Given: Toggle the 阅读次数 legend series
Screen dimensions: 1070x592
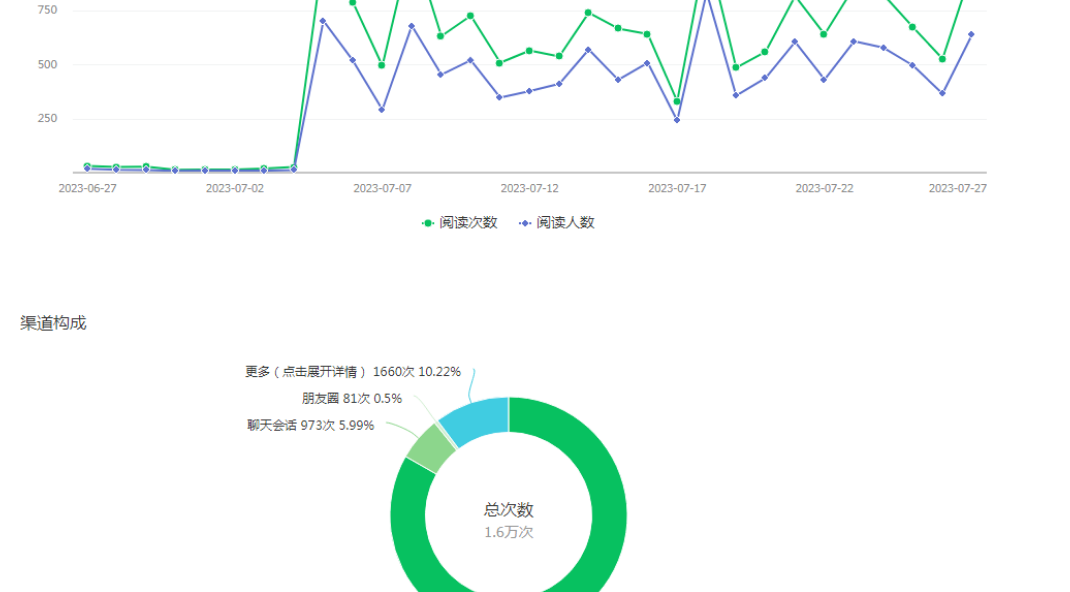Looking at the screenshot, I should (x=460, y=223).
